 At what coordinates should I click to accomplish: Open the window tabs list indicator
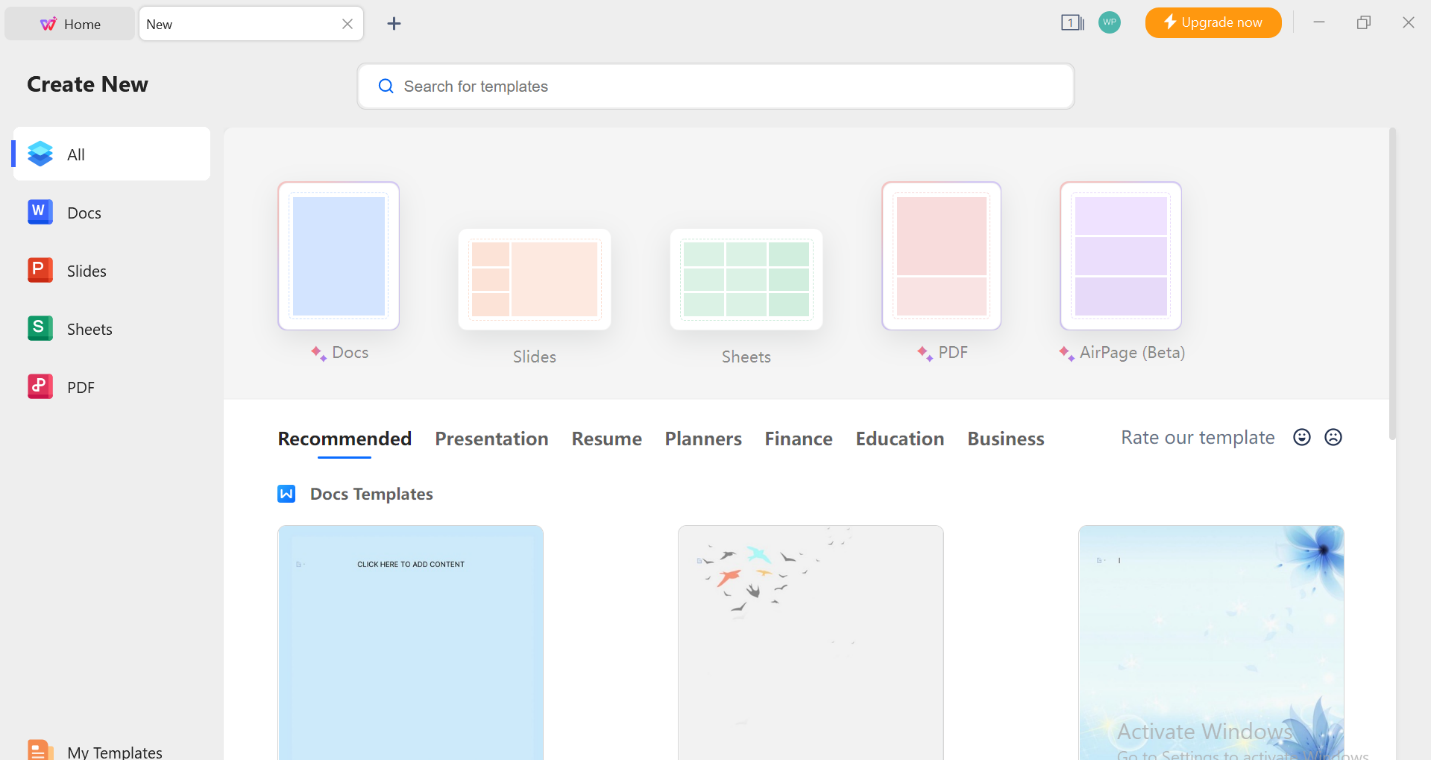point(1072,21)
